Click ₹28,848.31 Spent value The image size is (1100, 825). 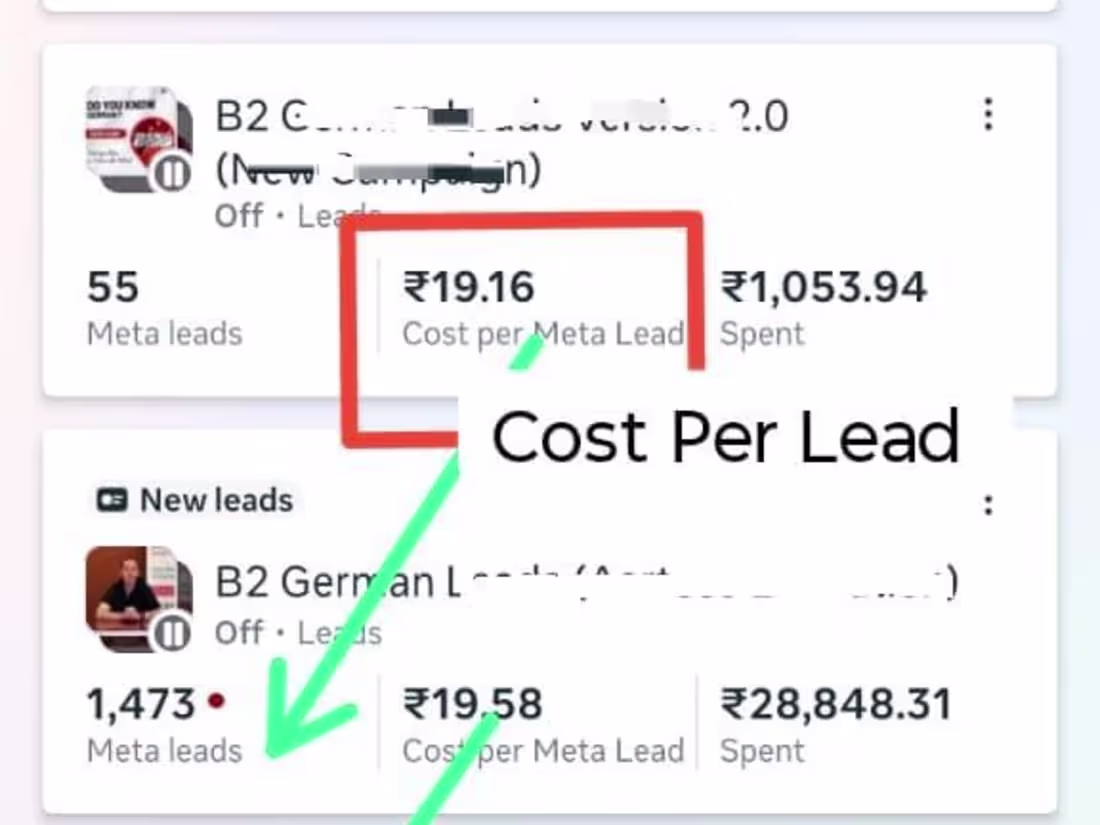(836, 725)
